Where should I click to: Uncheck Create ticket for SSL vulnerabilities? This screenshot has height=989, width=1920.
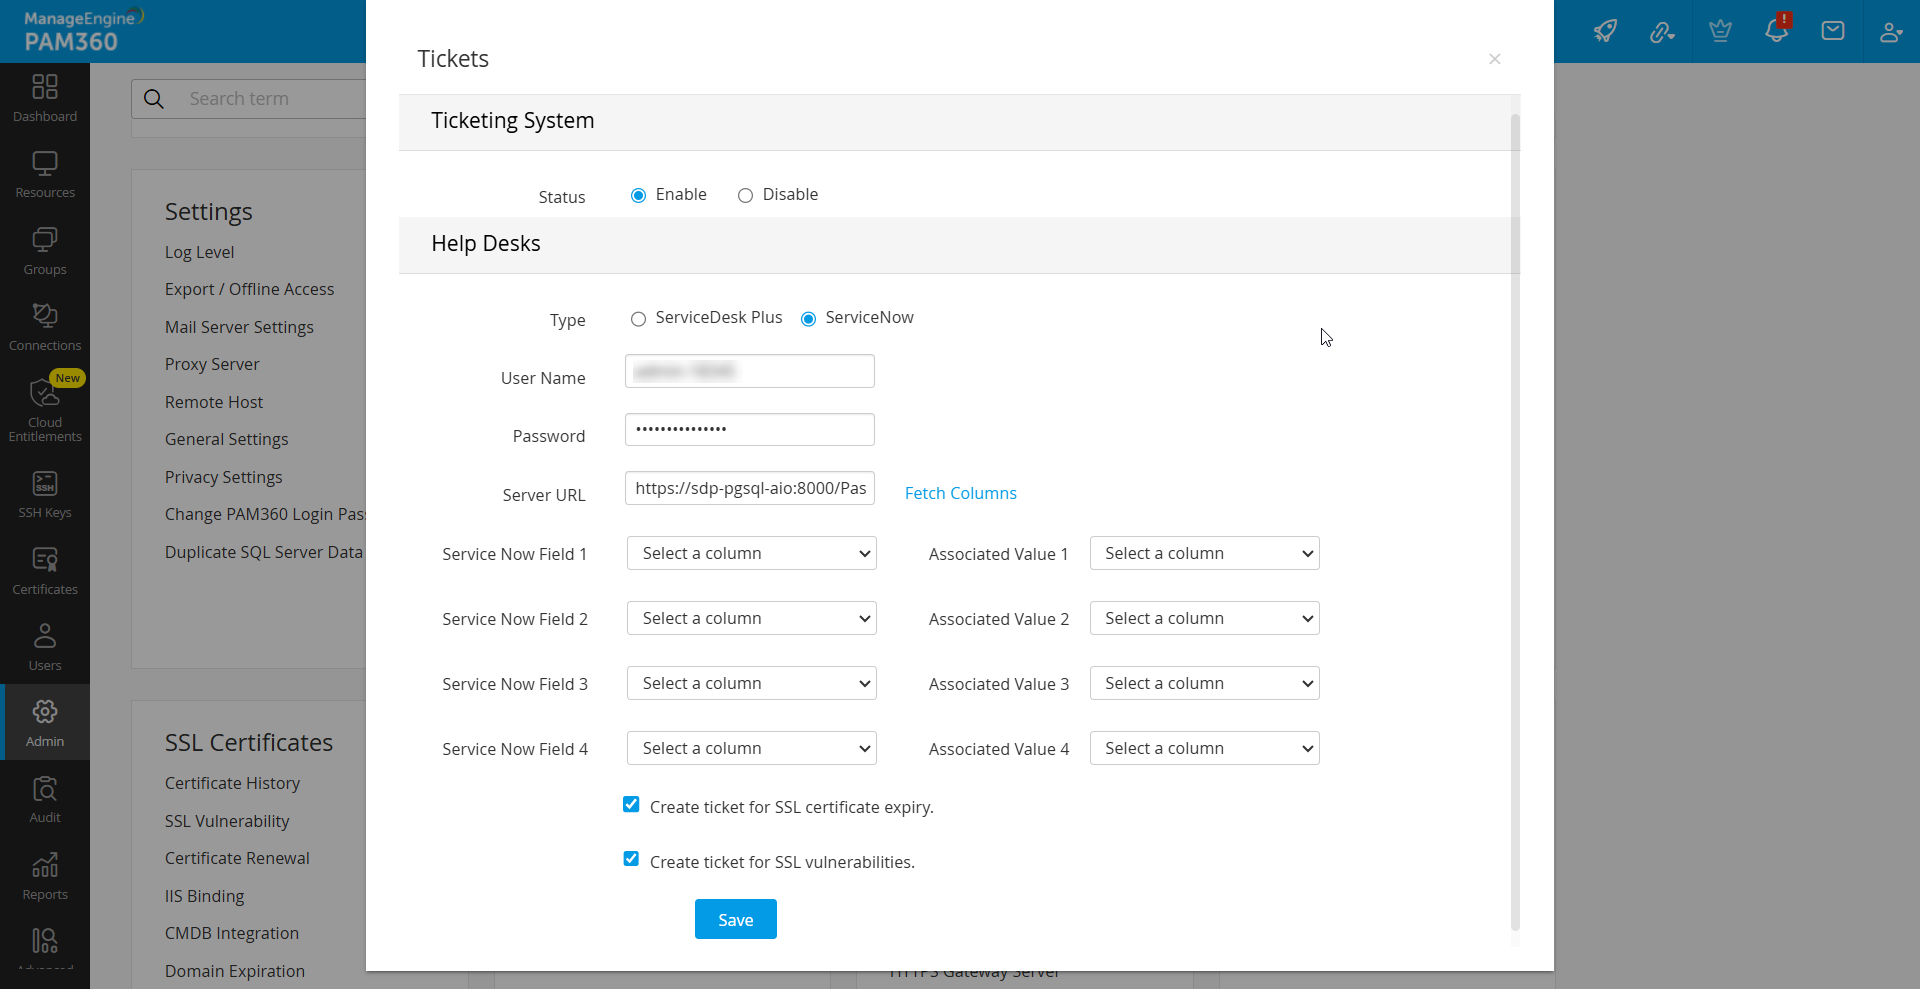[631, 860]
